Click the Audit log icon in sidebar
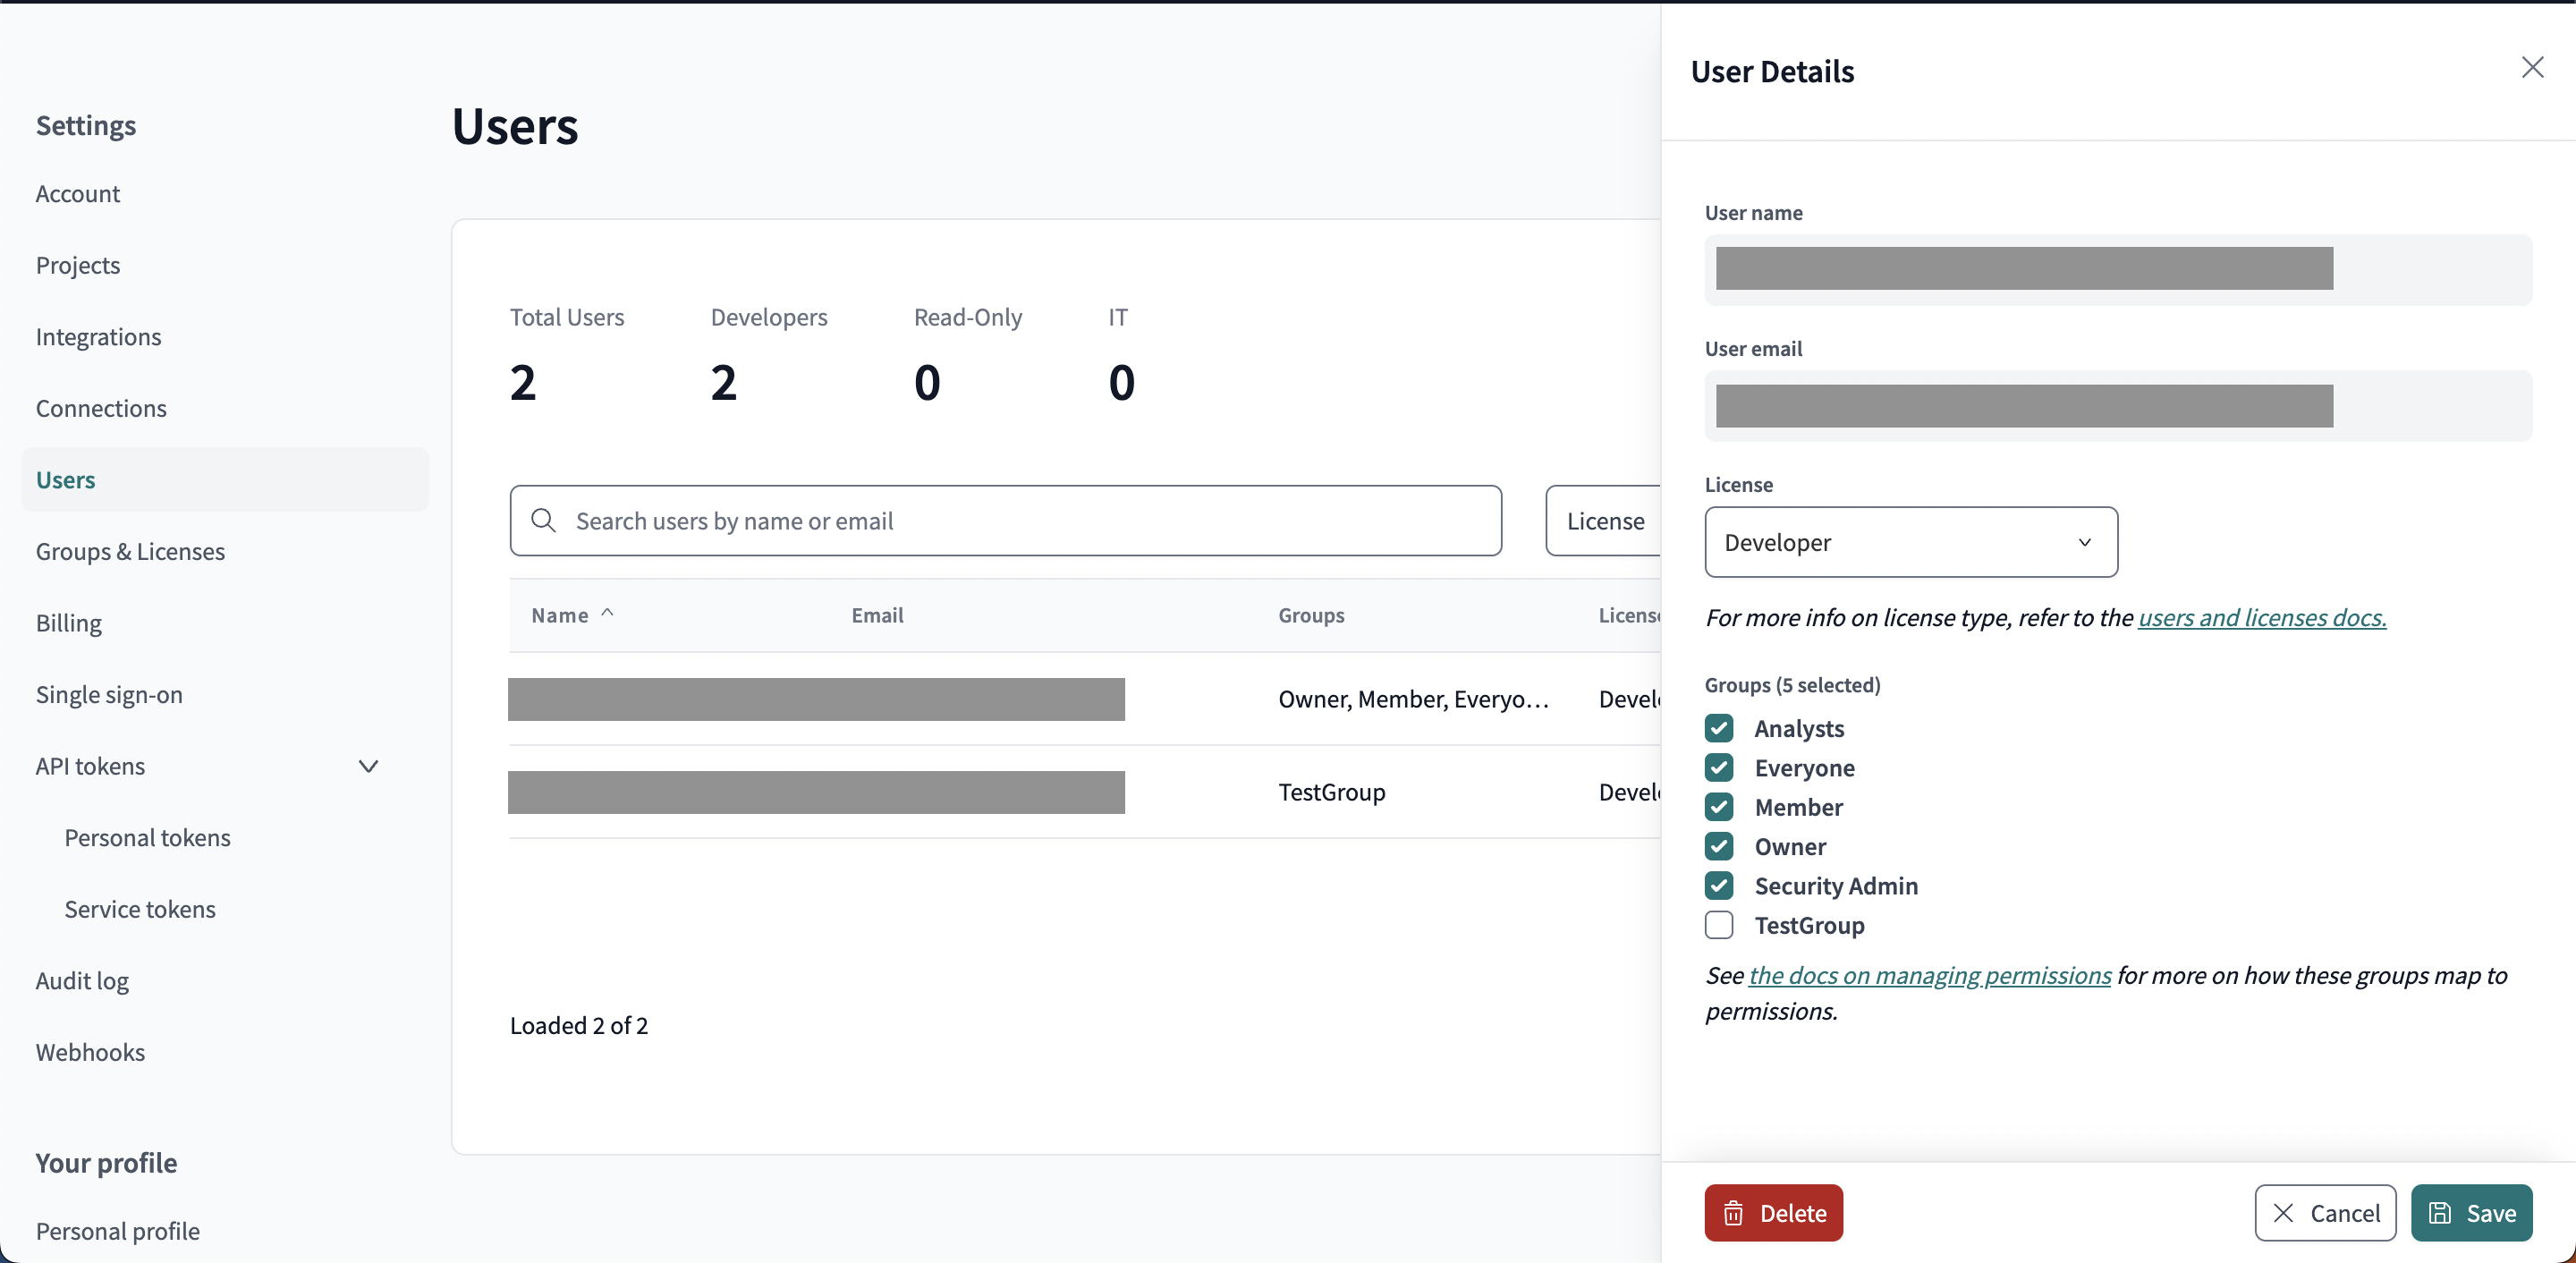 (x=82, y=982)
